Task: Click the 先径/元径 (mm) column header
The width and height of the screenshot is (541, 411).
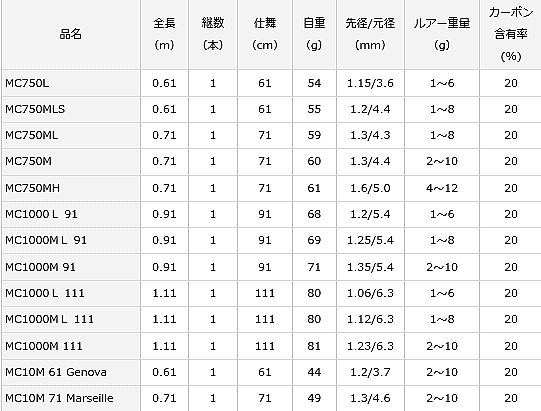Action: [x=370, y=34]
